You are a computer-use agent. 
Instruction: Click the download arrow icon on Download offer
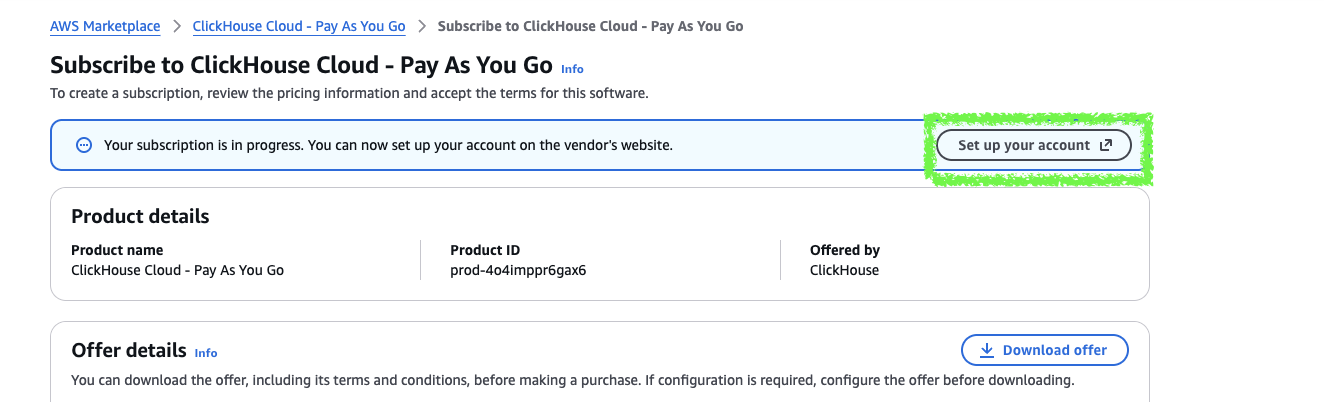click(987, 350)
